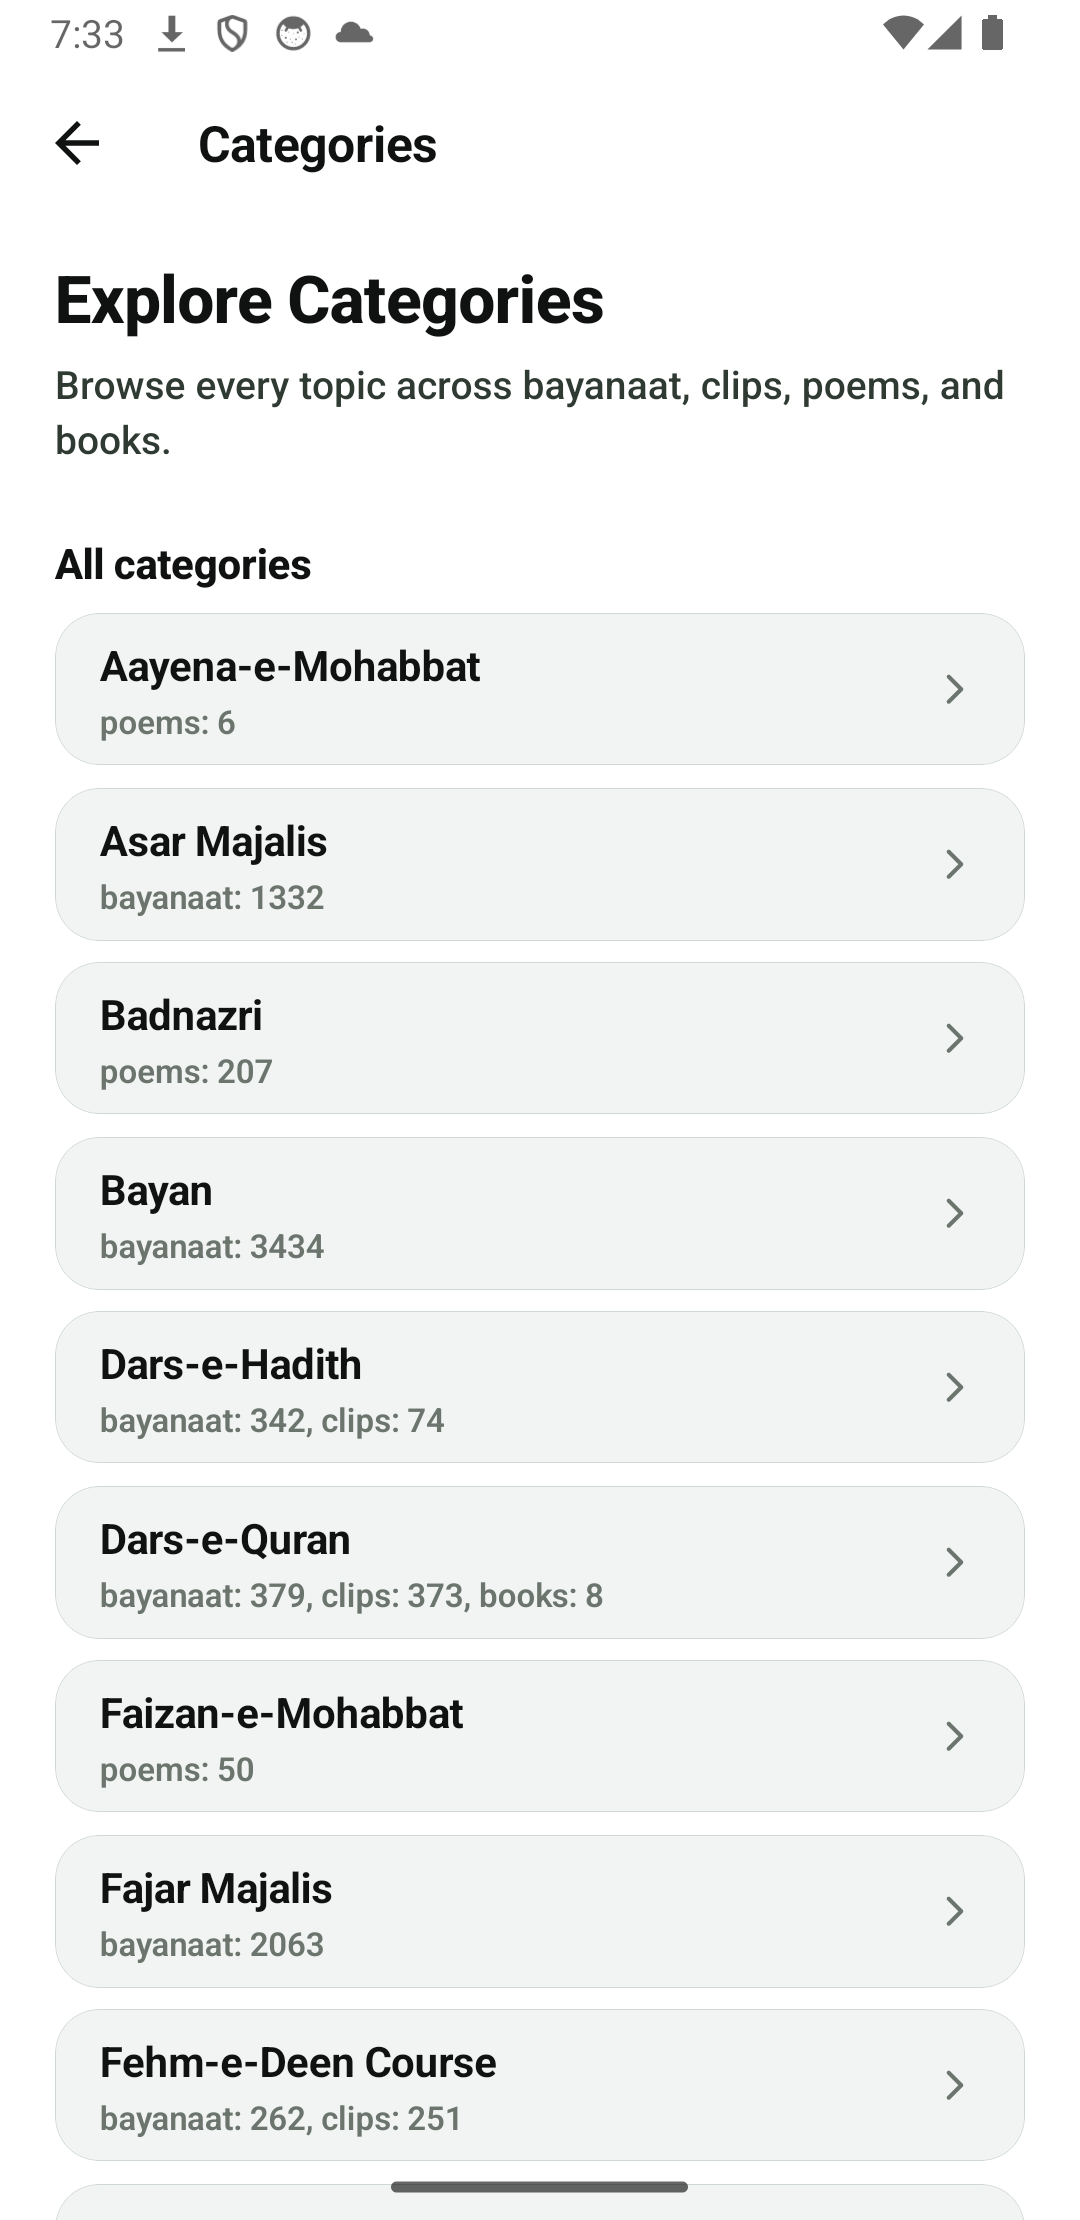Open the download status bar icon
This screenshot has height=2220, width=1080.
coord(172,34)
